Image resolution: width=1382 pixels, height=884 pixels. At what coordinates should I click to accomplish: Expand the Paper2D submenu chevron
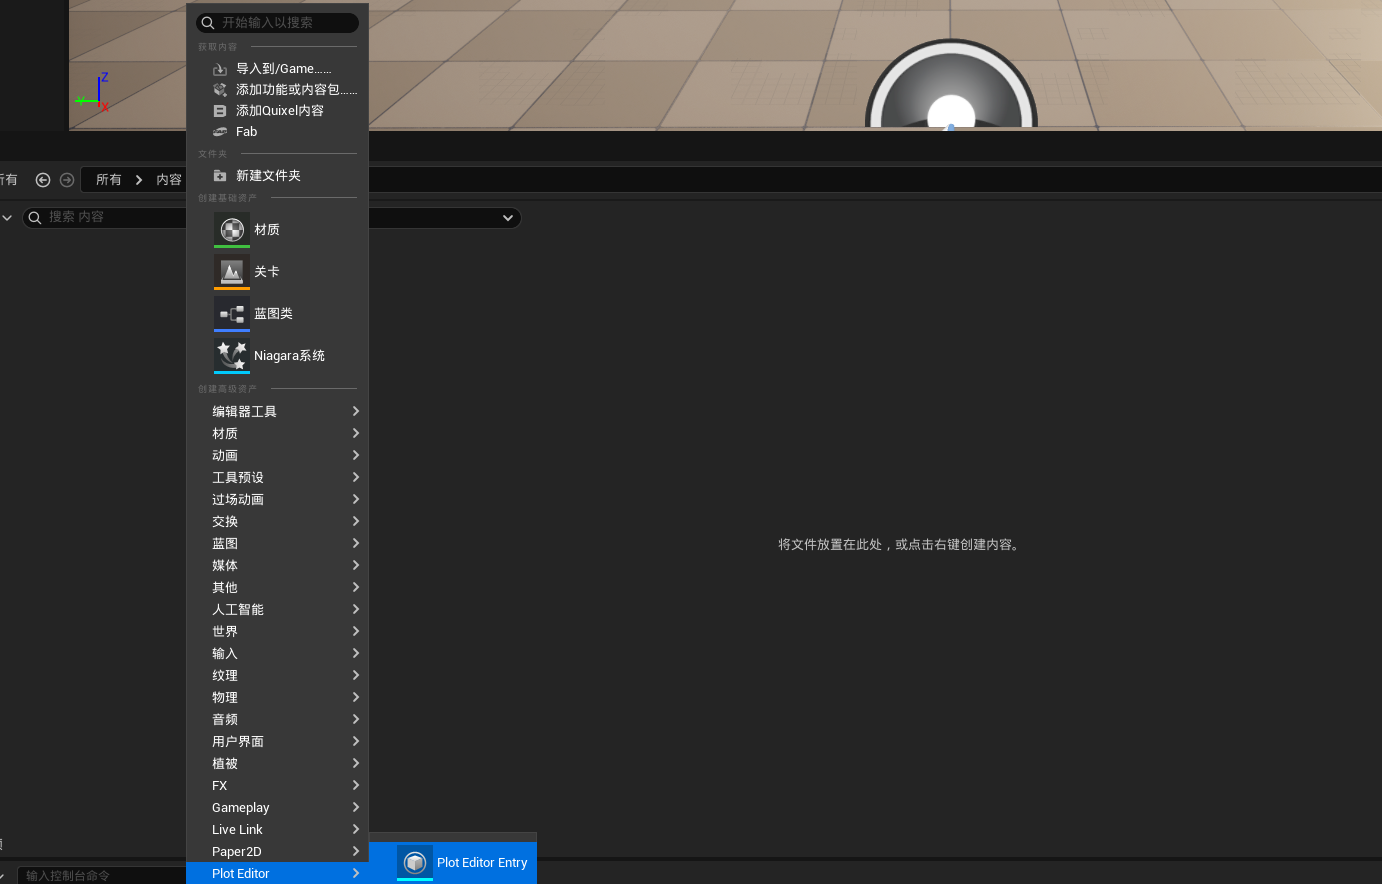point(356,851)
